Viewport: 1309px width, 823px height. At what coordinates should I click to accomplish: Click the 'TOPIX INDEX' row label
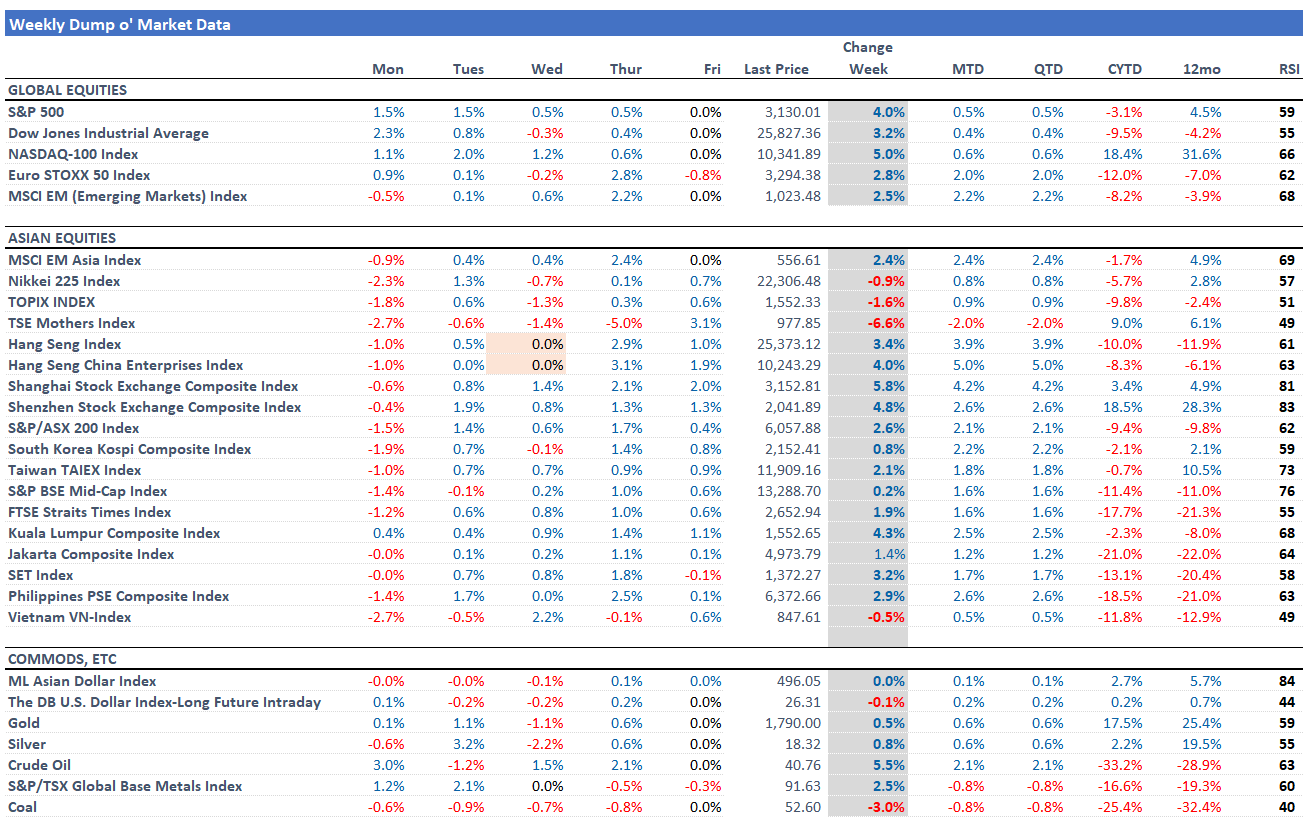point(52,302)
